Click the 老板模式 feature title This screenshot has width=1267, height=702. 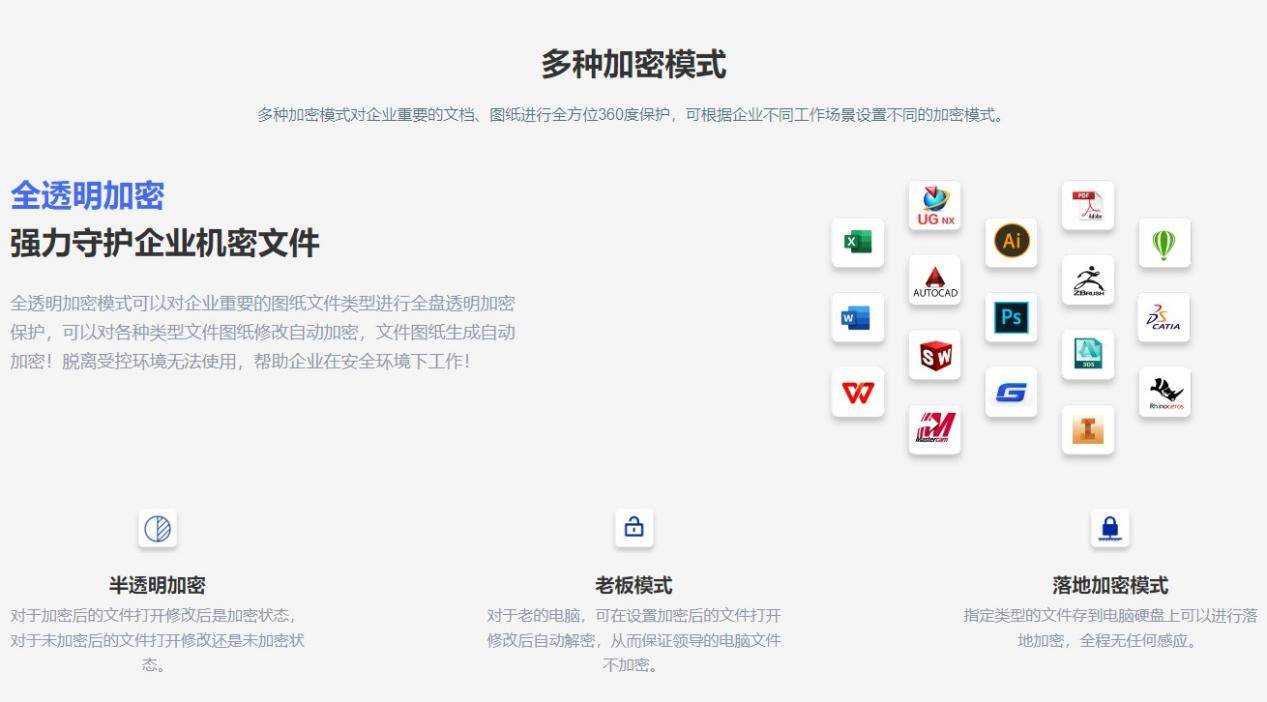(x=634, y=586)
